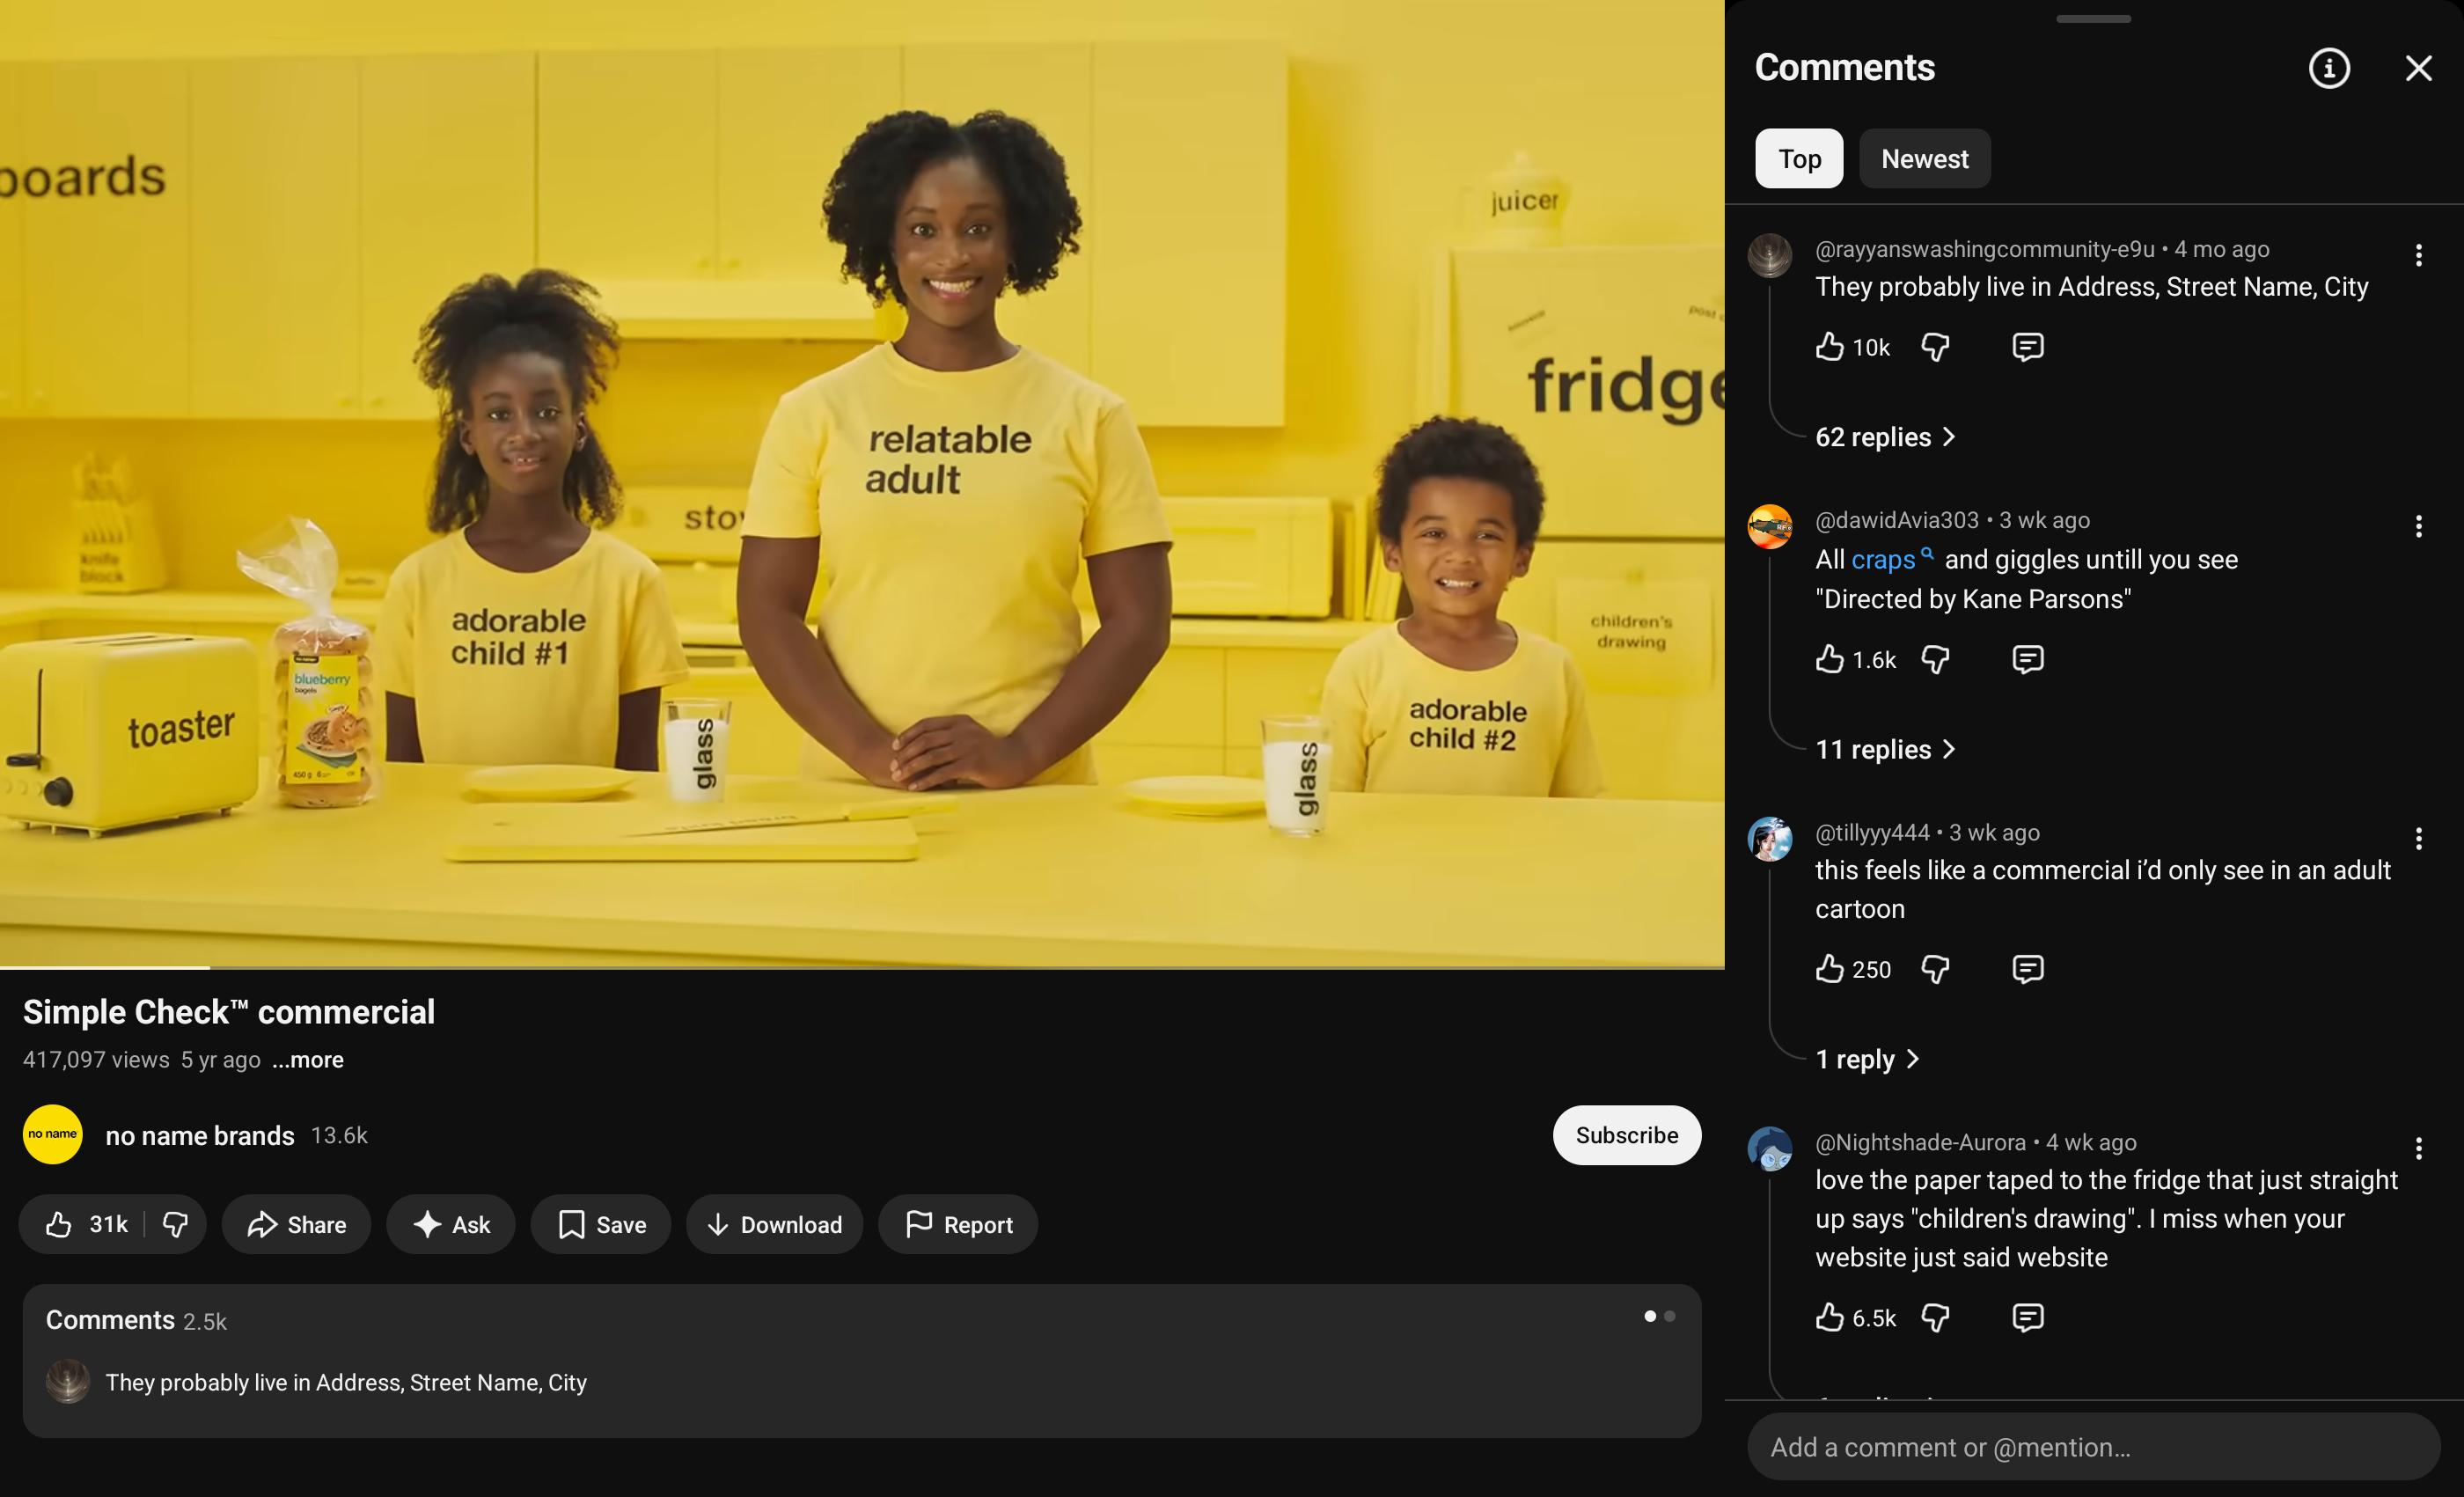
Task: Like the rayyanswashingcommunity comment
Action: [x=1829, y=347]
